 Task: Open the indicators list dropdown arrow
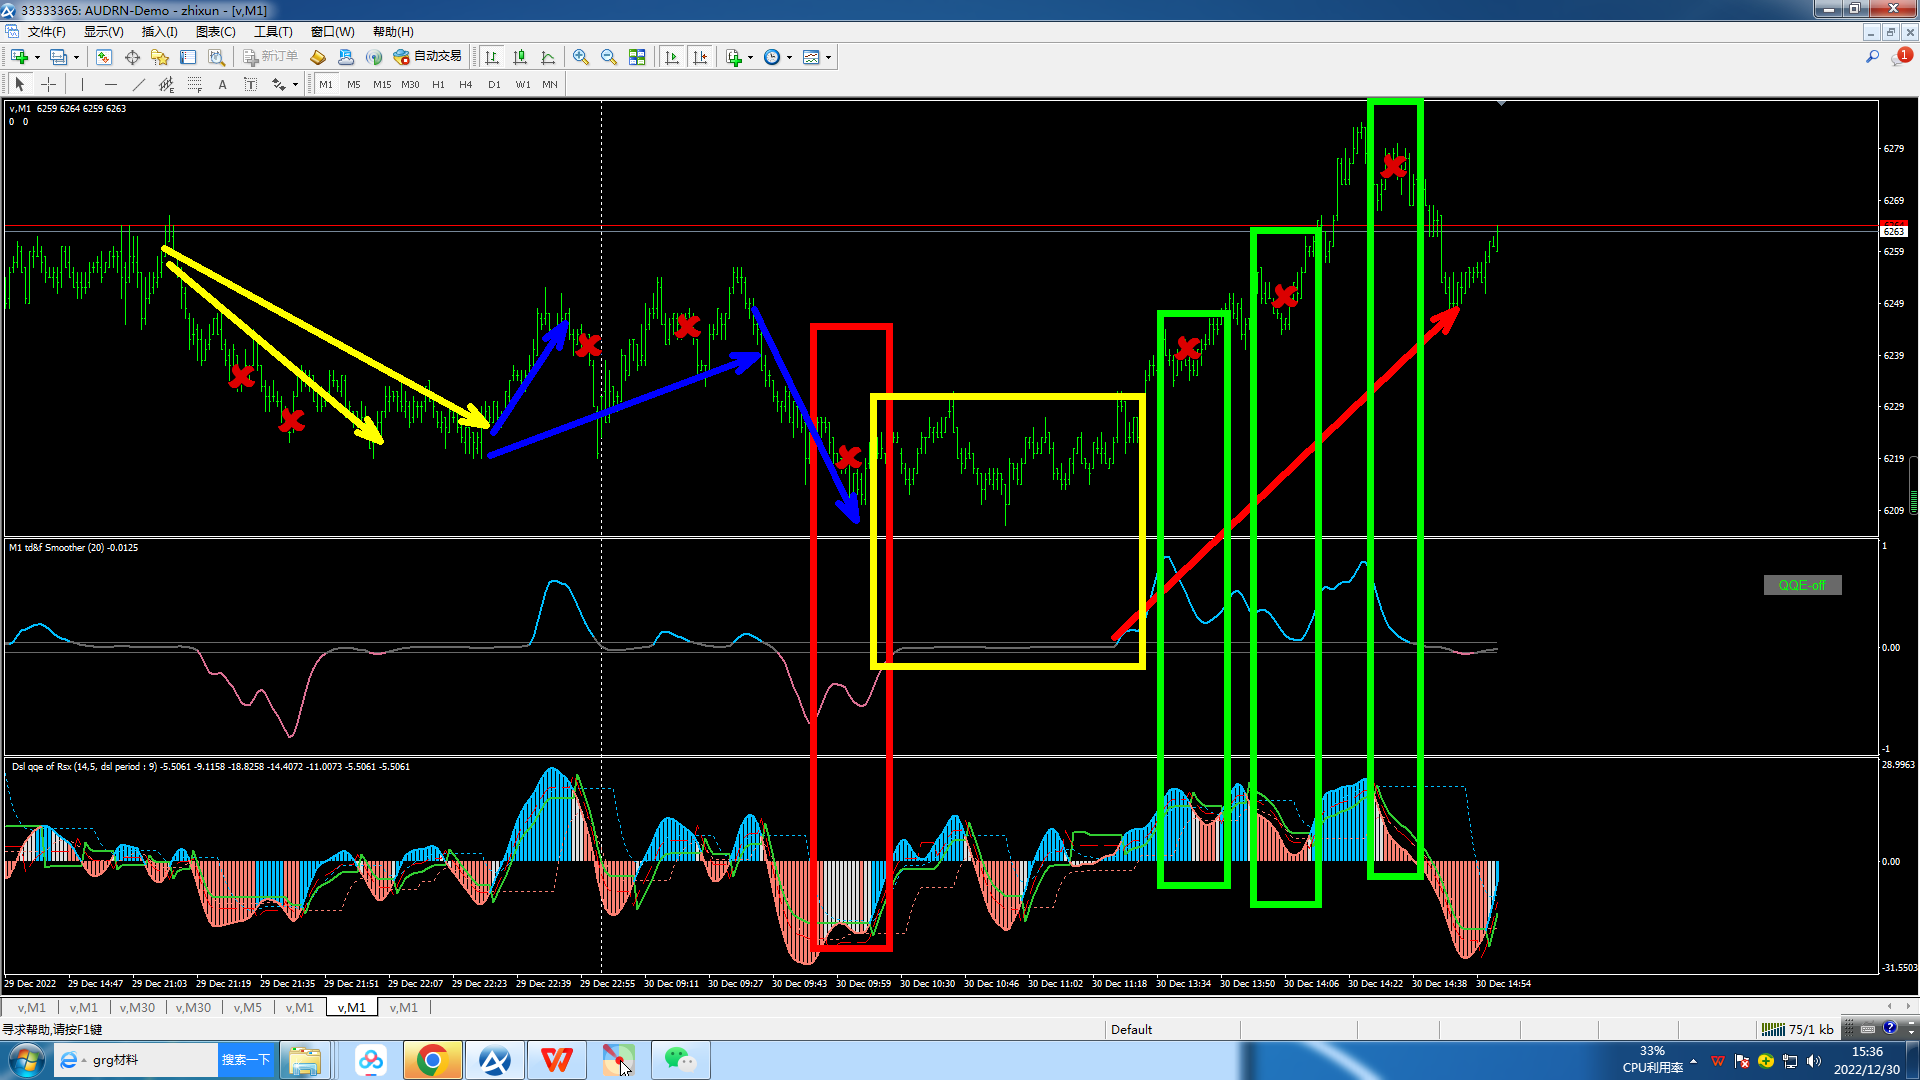point(750,57)
